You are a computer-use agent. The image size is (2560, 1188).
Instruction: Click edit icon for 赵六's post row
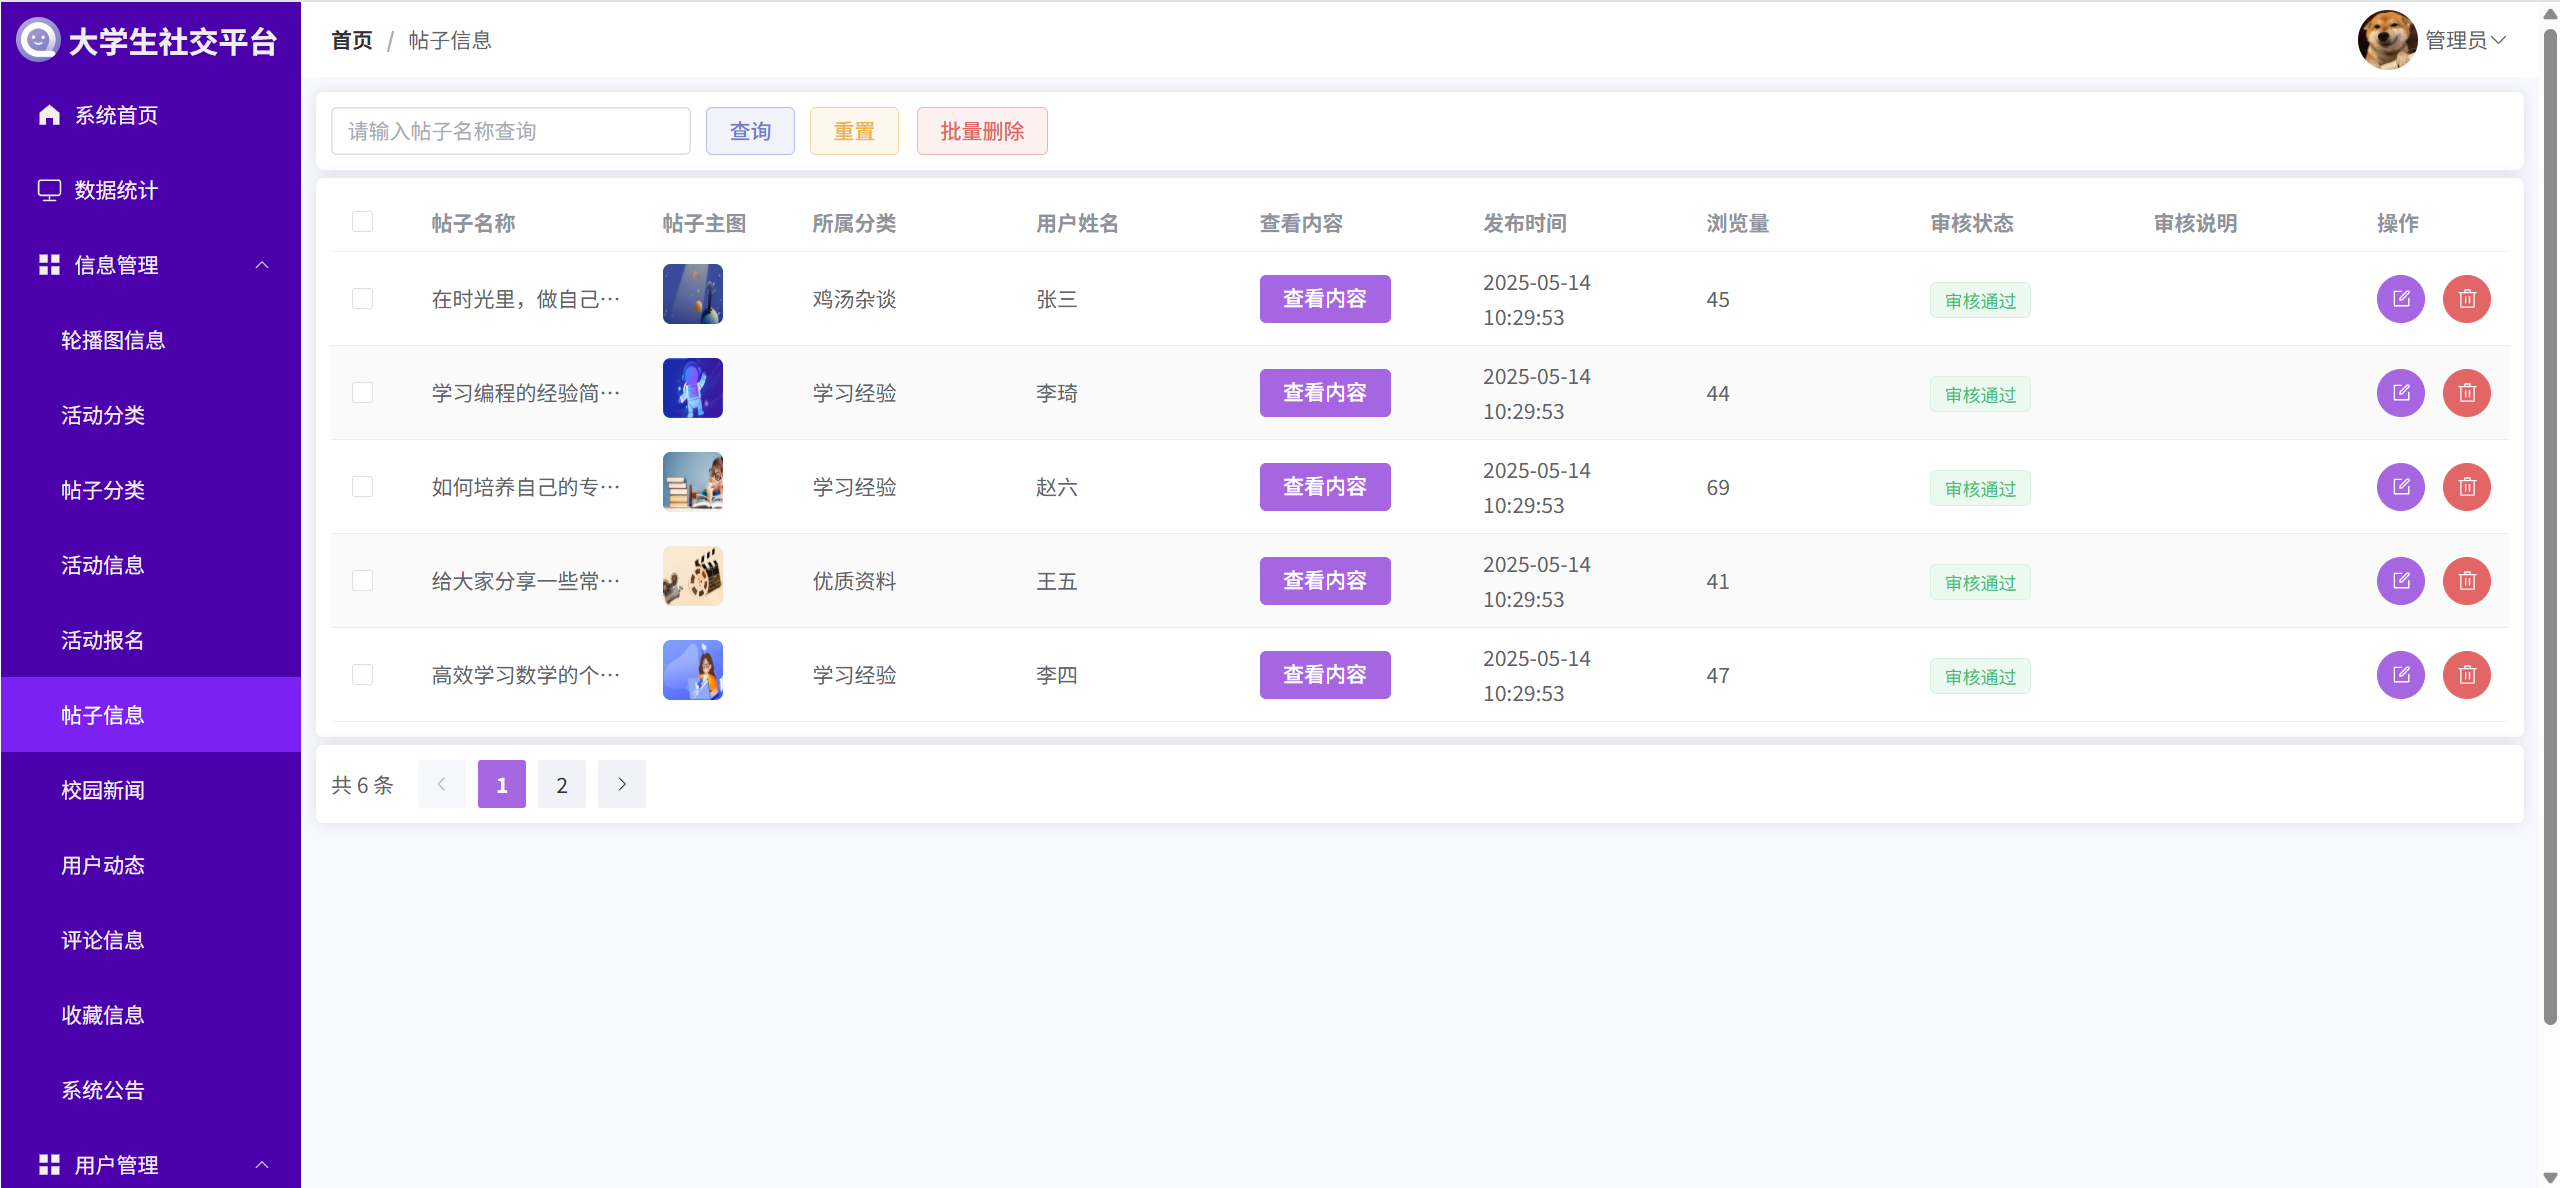[x=2400, y=487]
